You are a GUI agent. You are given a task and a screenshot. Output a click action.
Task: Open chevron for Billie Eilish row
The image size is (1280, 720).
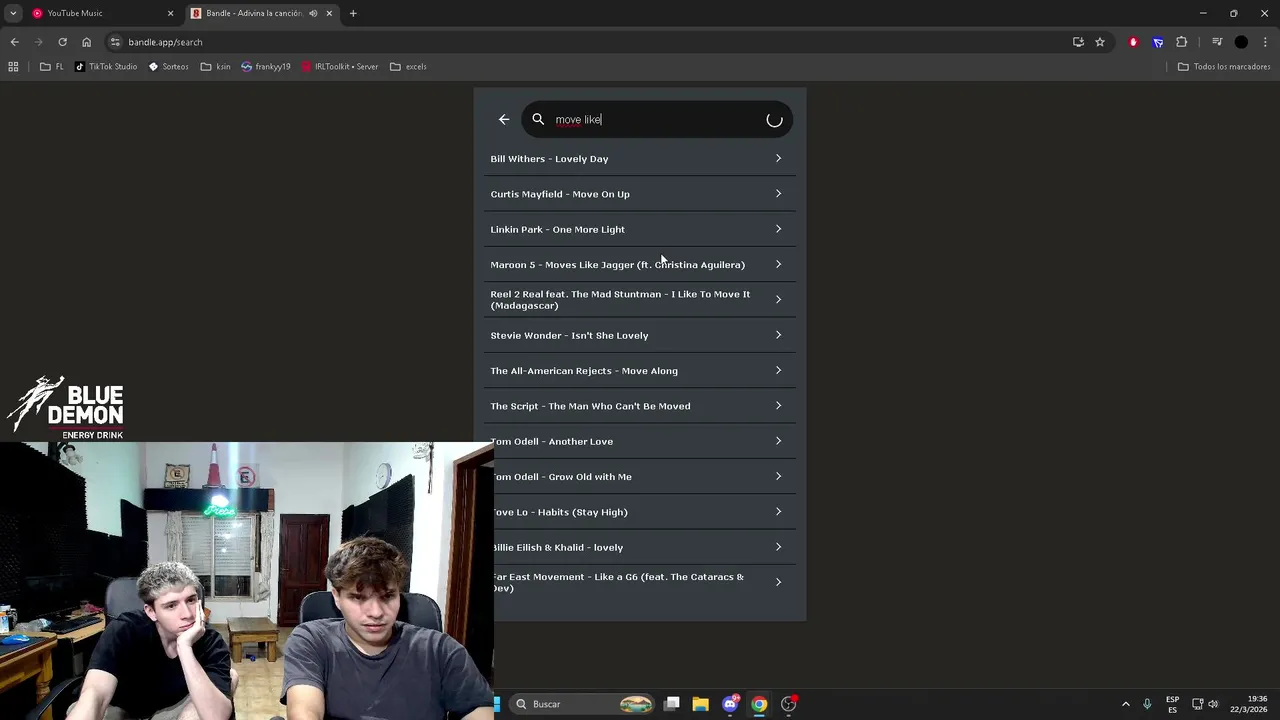[778, 547]
